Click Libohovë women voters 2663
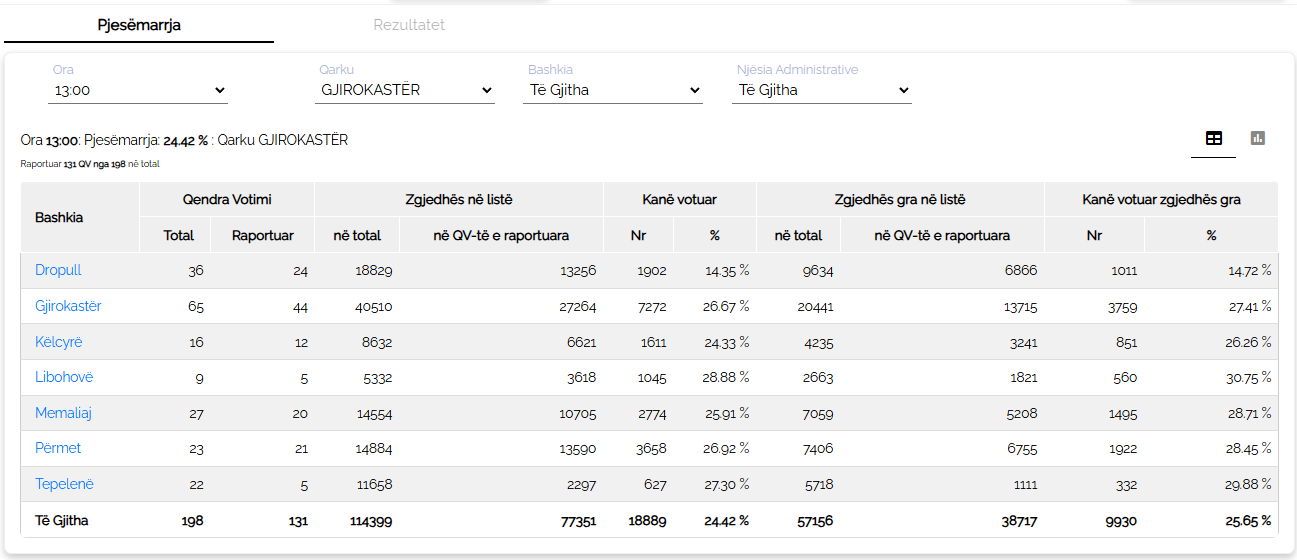Viewport: 1297px width, 560px height. click(x=818, y=378)
